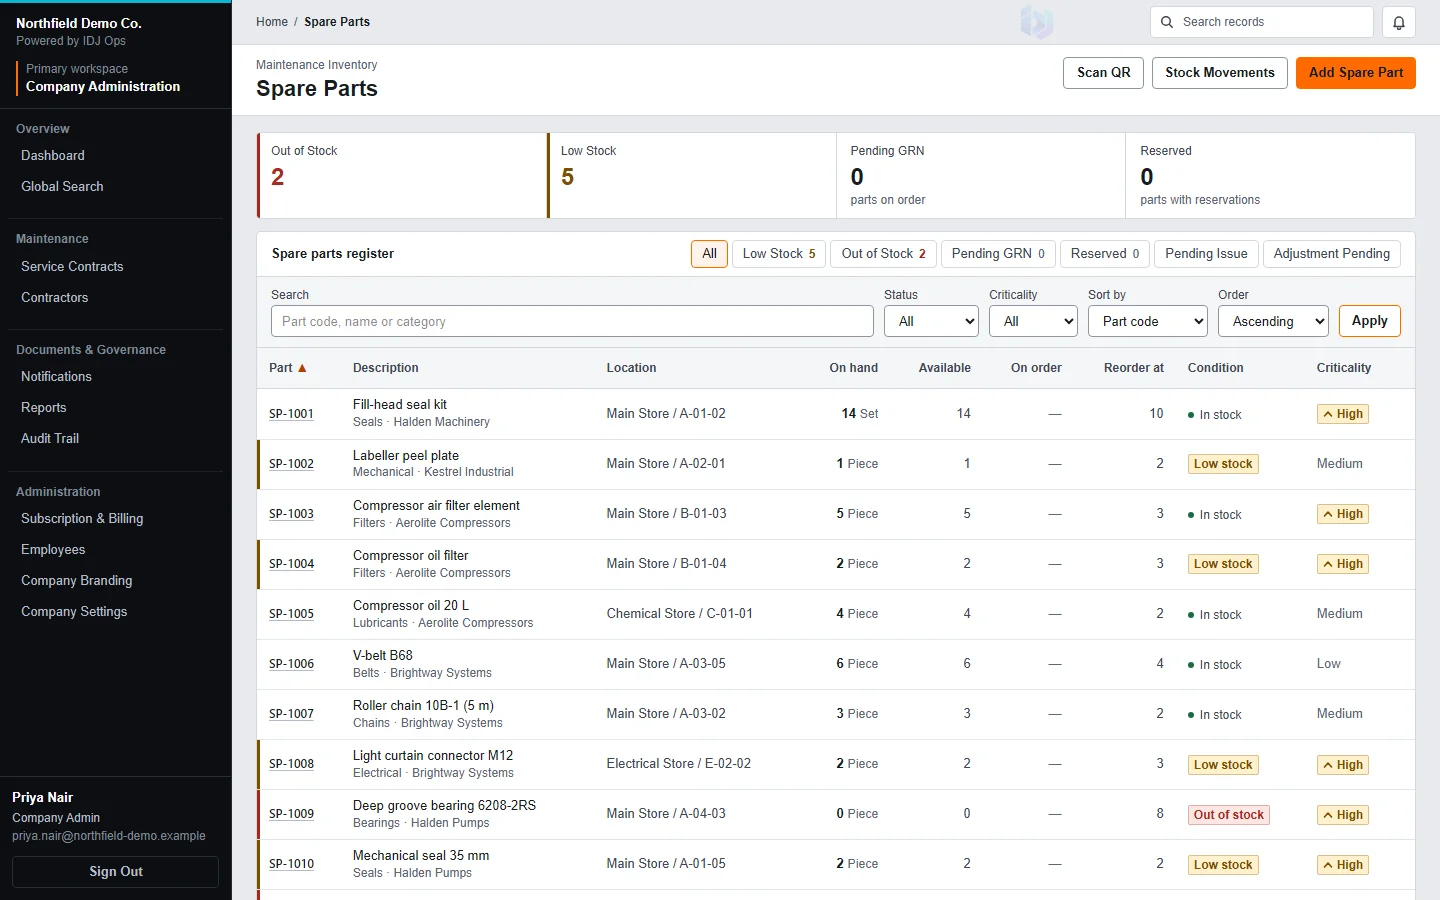This screenshot has height=900, width=1440.
Task: Select the All filter tab
Action: [709, 254]
